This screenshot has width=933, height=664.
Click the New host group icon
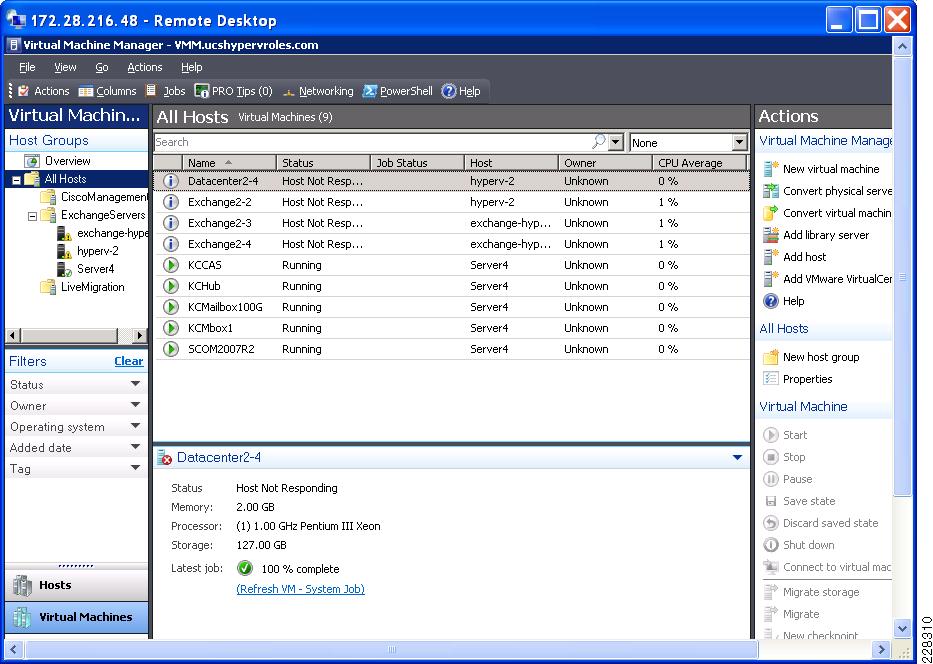click(771, 357)
